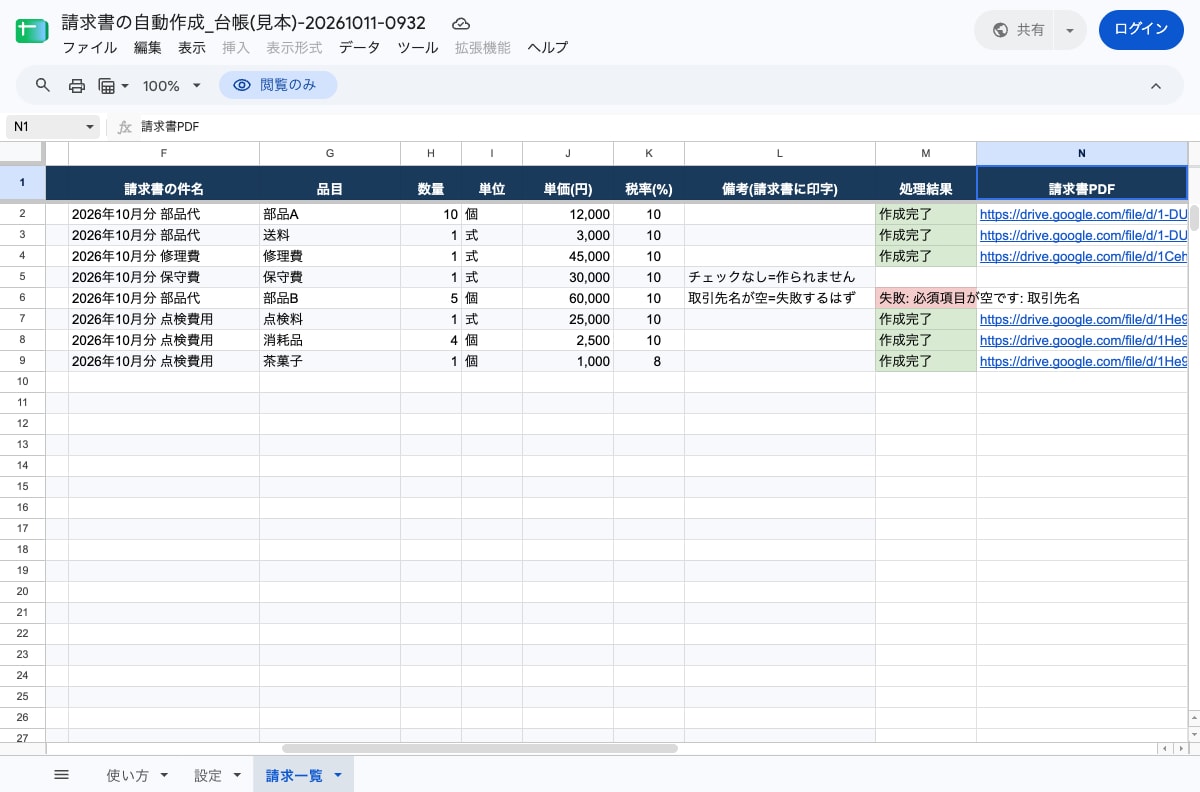The width and height of the screenshot is (1200, 792).
Task: Open the search magnifier tool
Action: (x=43, y=86)
